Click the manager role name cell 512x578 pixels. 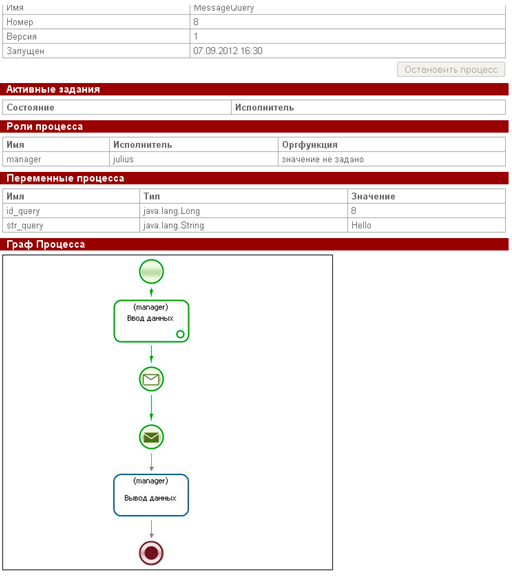(x=56, y=159)
